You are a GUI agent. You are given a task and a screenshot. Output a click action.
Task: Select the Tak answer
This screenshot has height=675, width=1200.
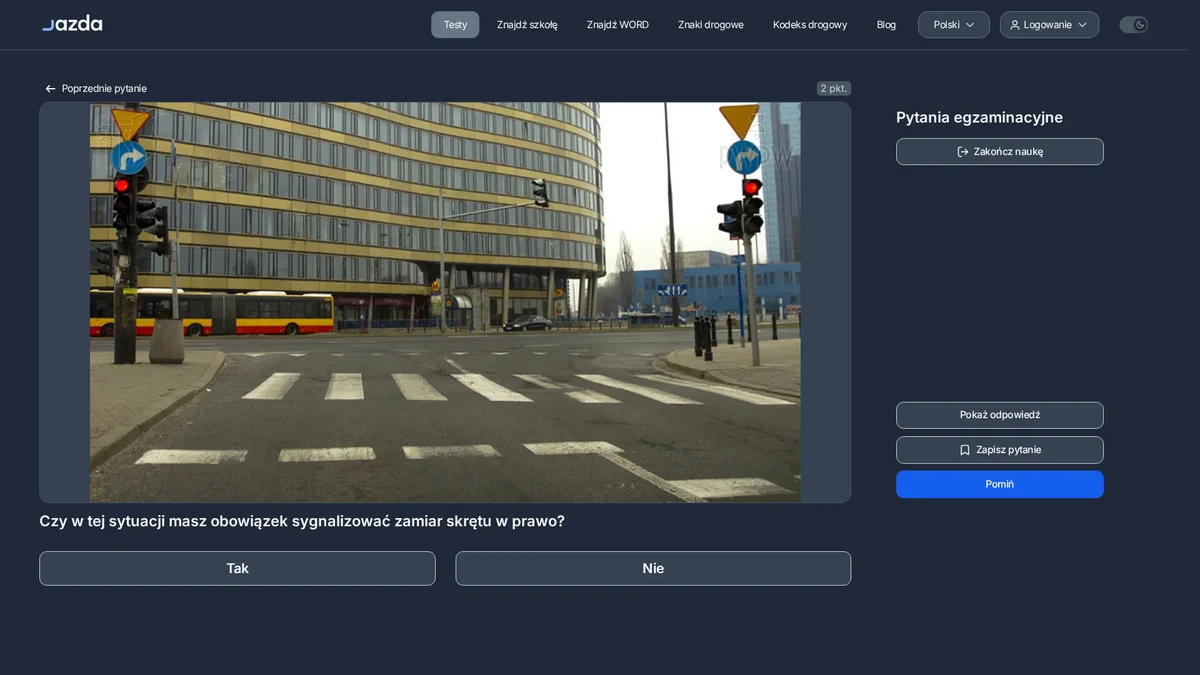(237, 568)
